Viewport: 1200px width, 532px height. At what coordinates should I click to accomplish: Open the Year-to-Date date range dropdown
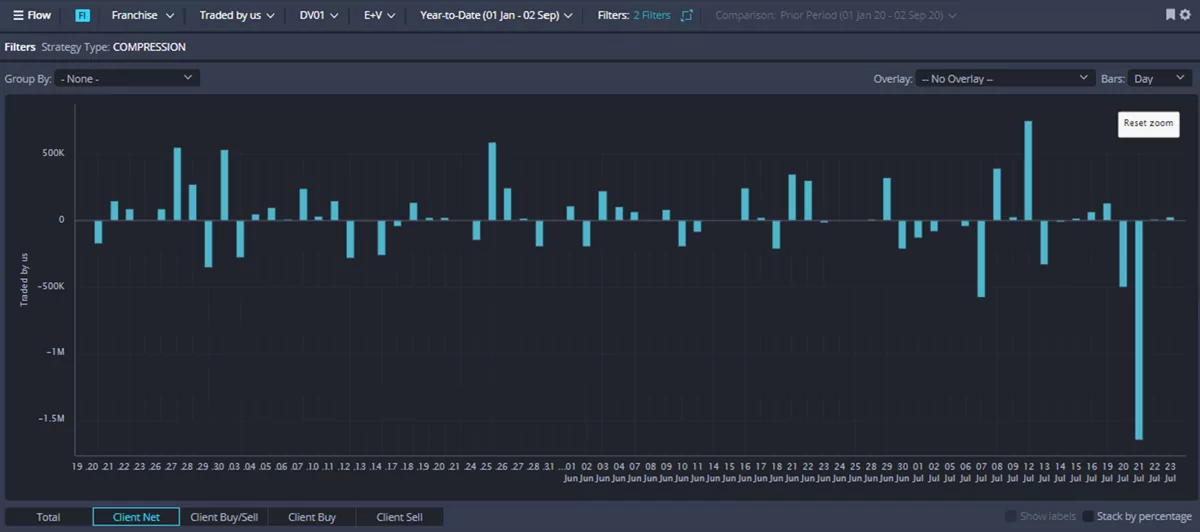497,16
